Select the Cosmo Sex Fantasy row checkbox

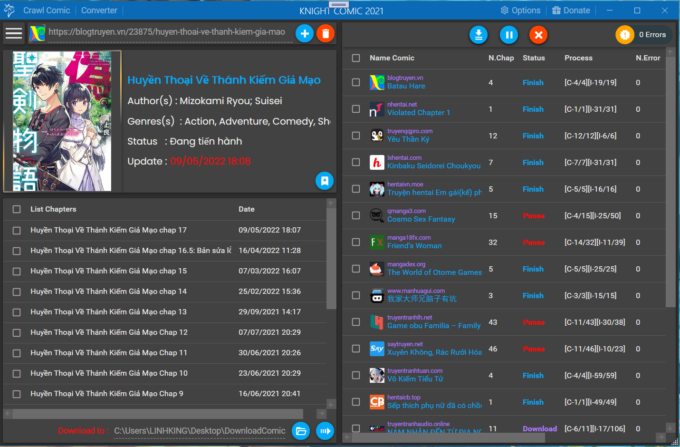[356, 215]
